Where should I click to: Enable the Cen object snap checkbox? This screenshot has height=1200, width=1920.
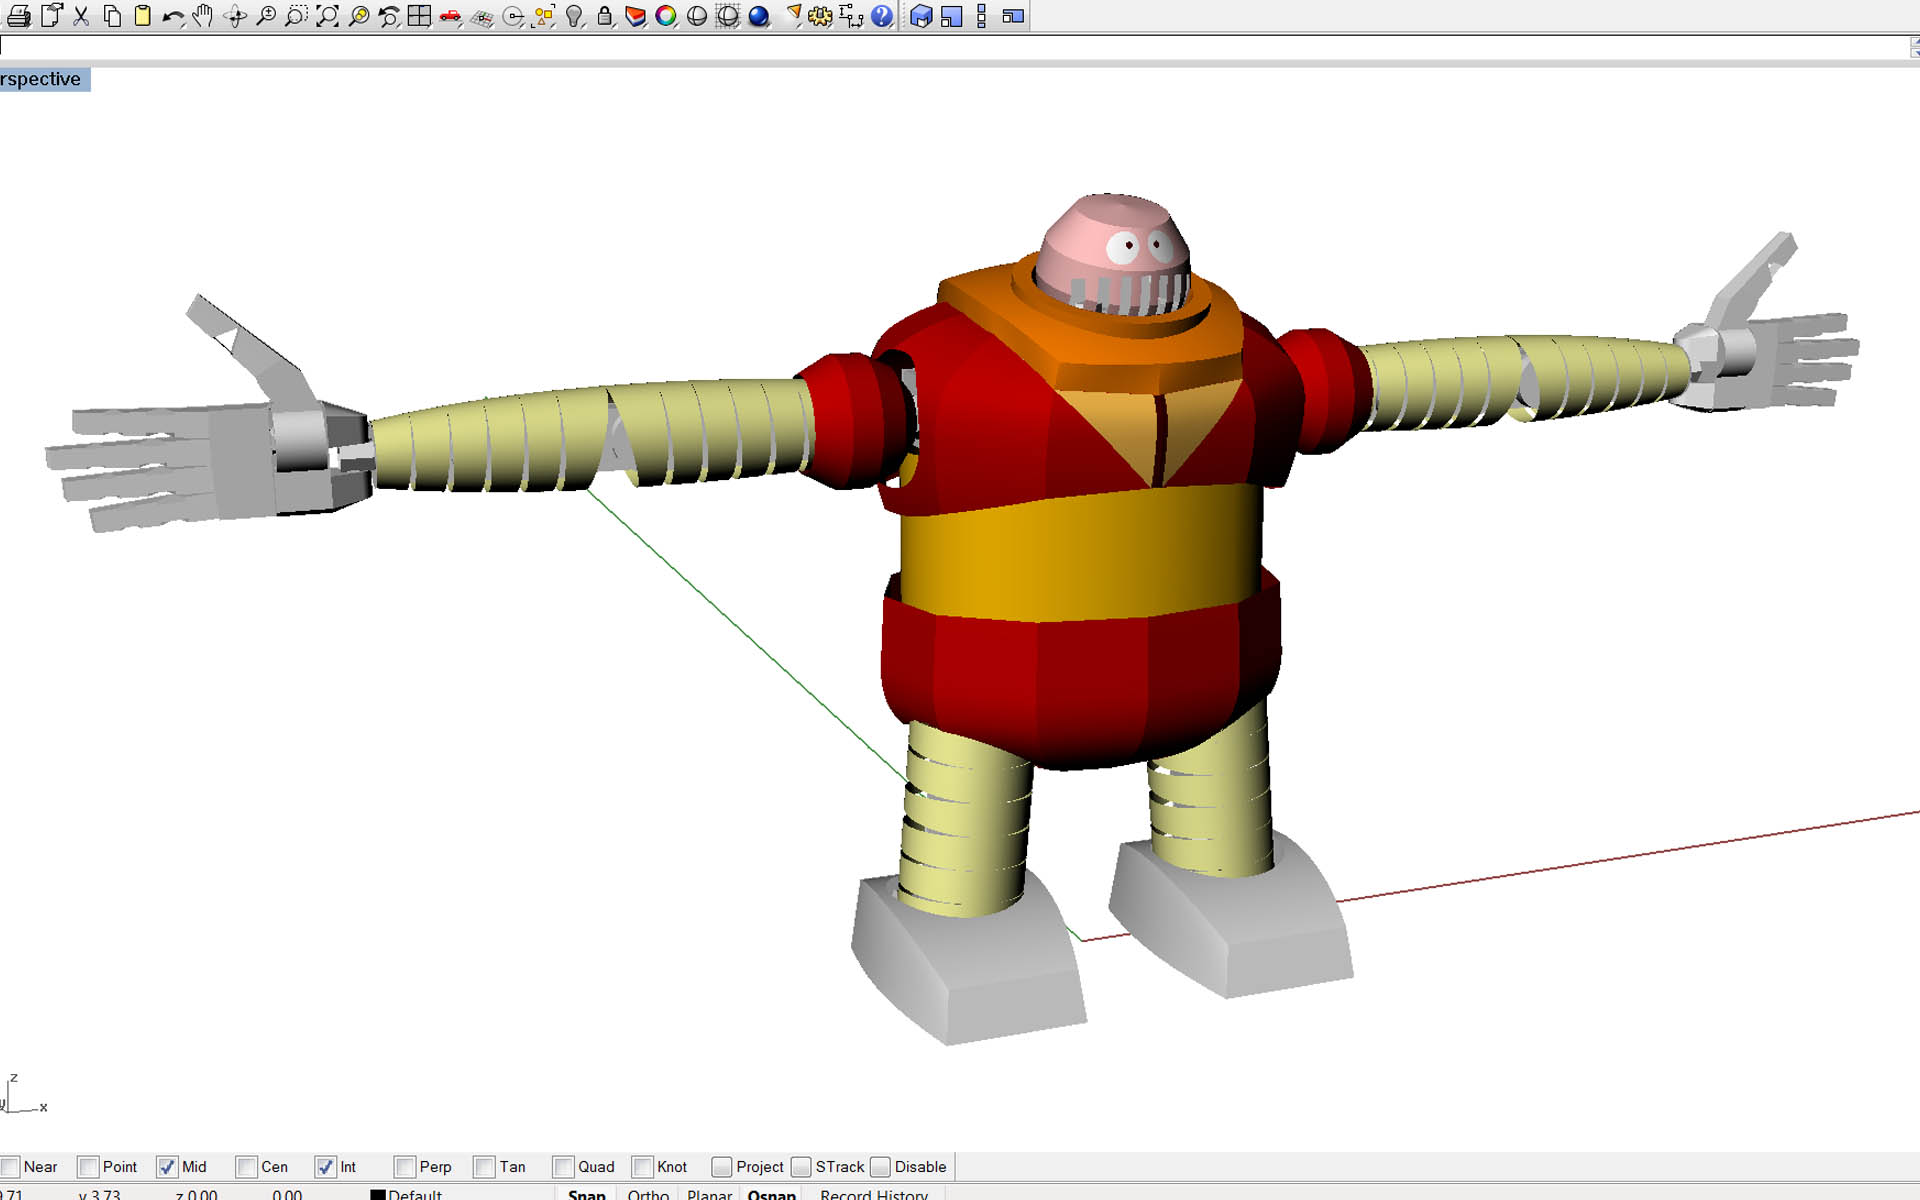[246, 1167]
